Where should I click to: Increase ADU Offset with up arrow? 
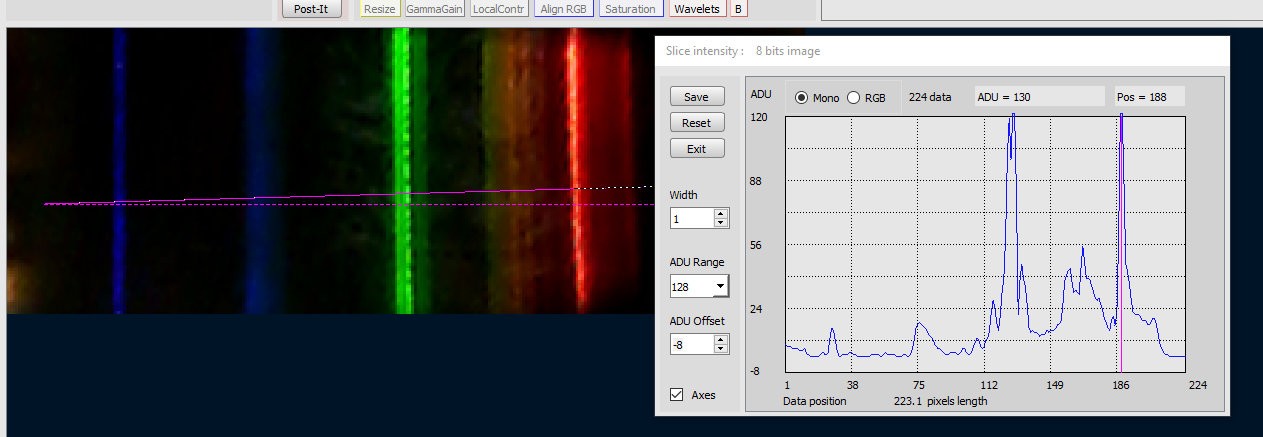pyautogui.click(x=721, y=339)
